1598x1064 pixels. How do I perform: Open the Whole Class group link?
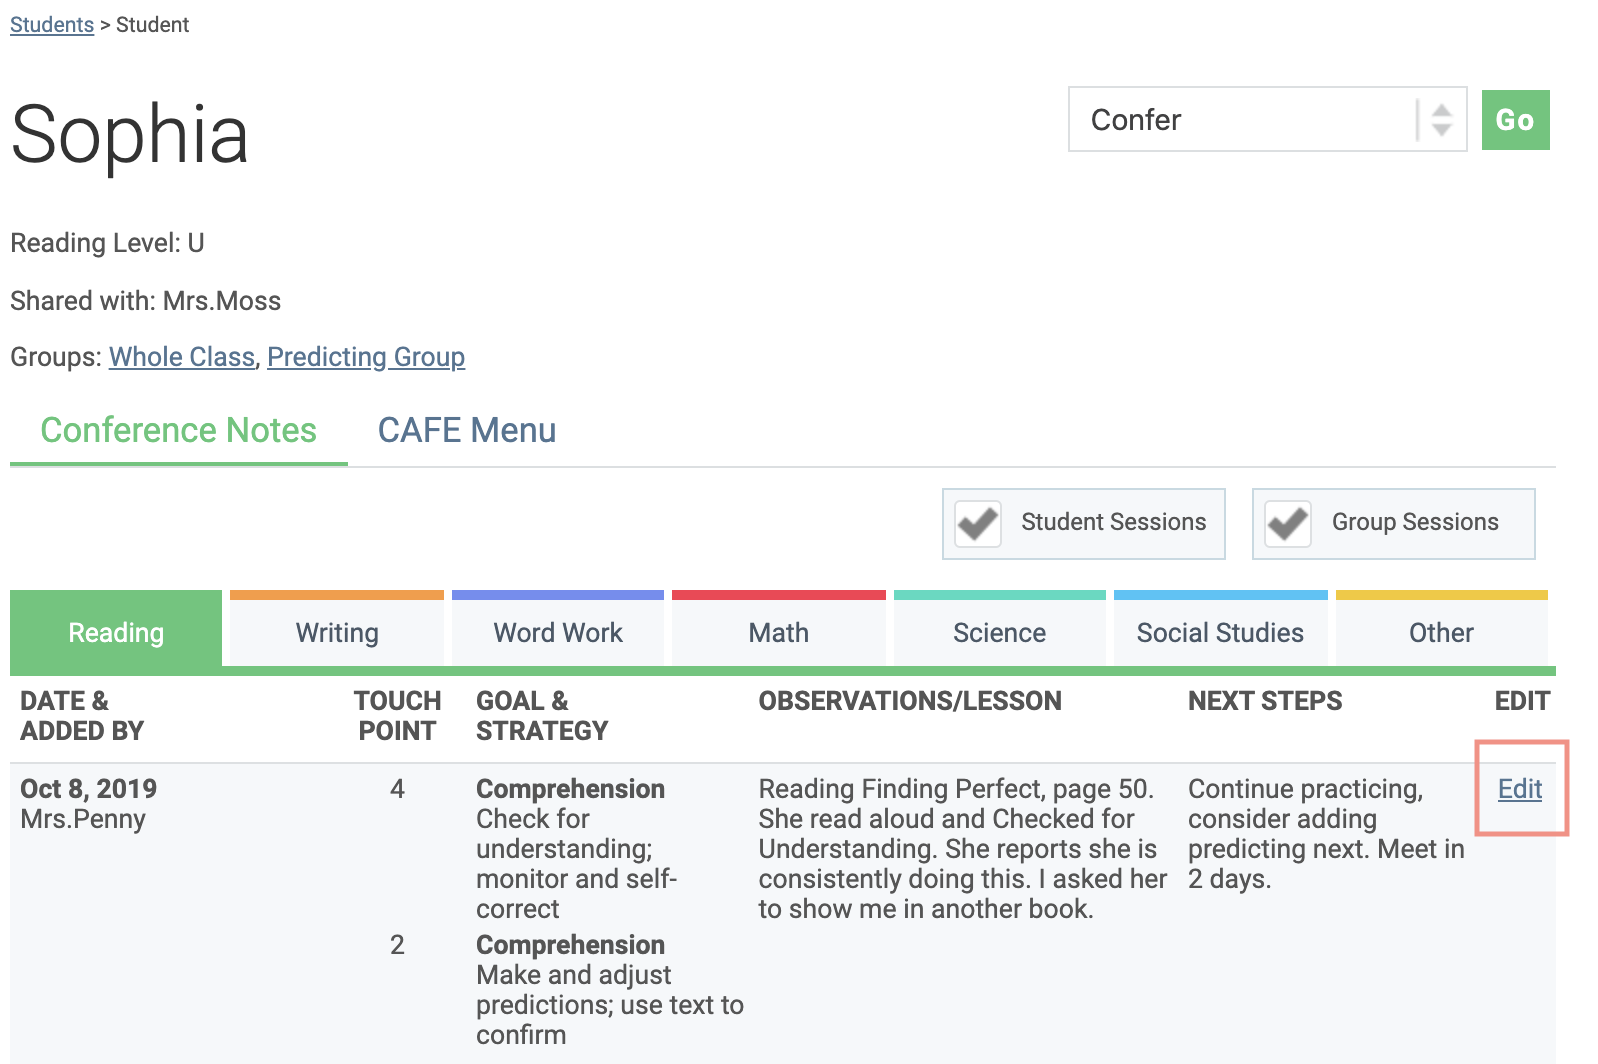182,357
